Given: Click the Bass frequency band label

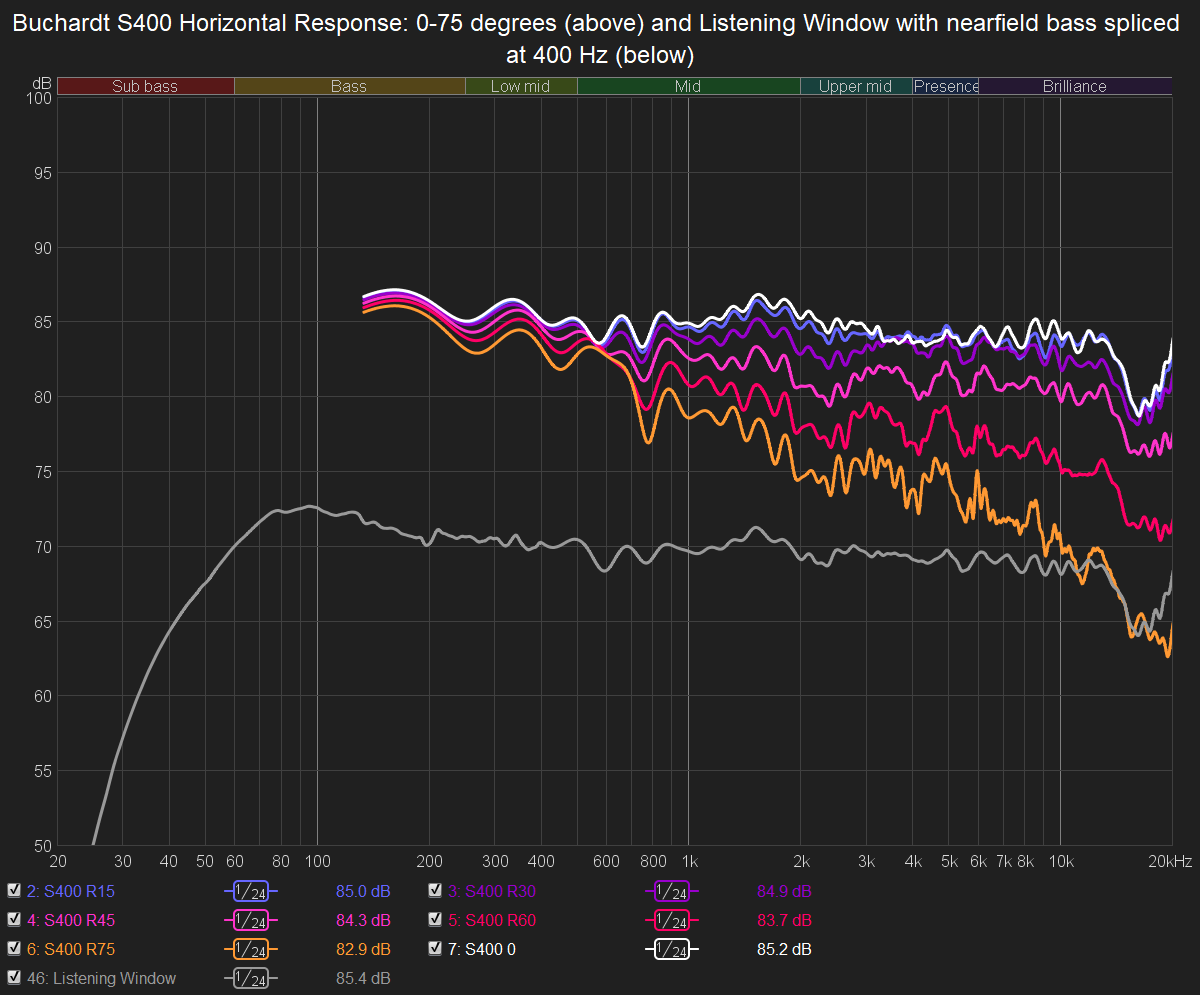Looking at the screenshot, I should tap(349, 87).
